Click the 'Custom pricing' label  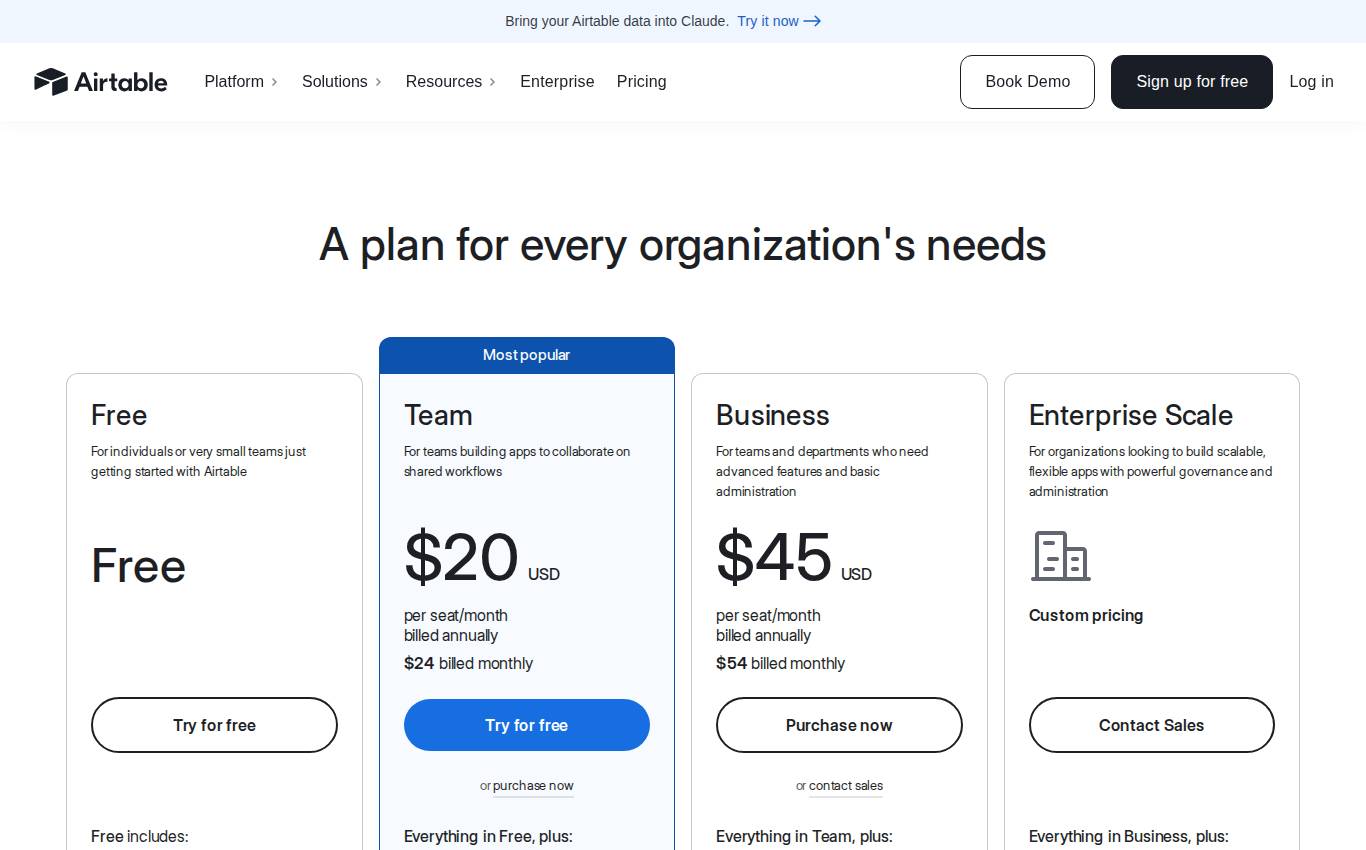(x=1086, y=615)
